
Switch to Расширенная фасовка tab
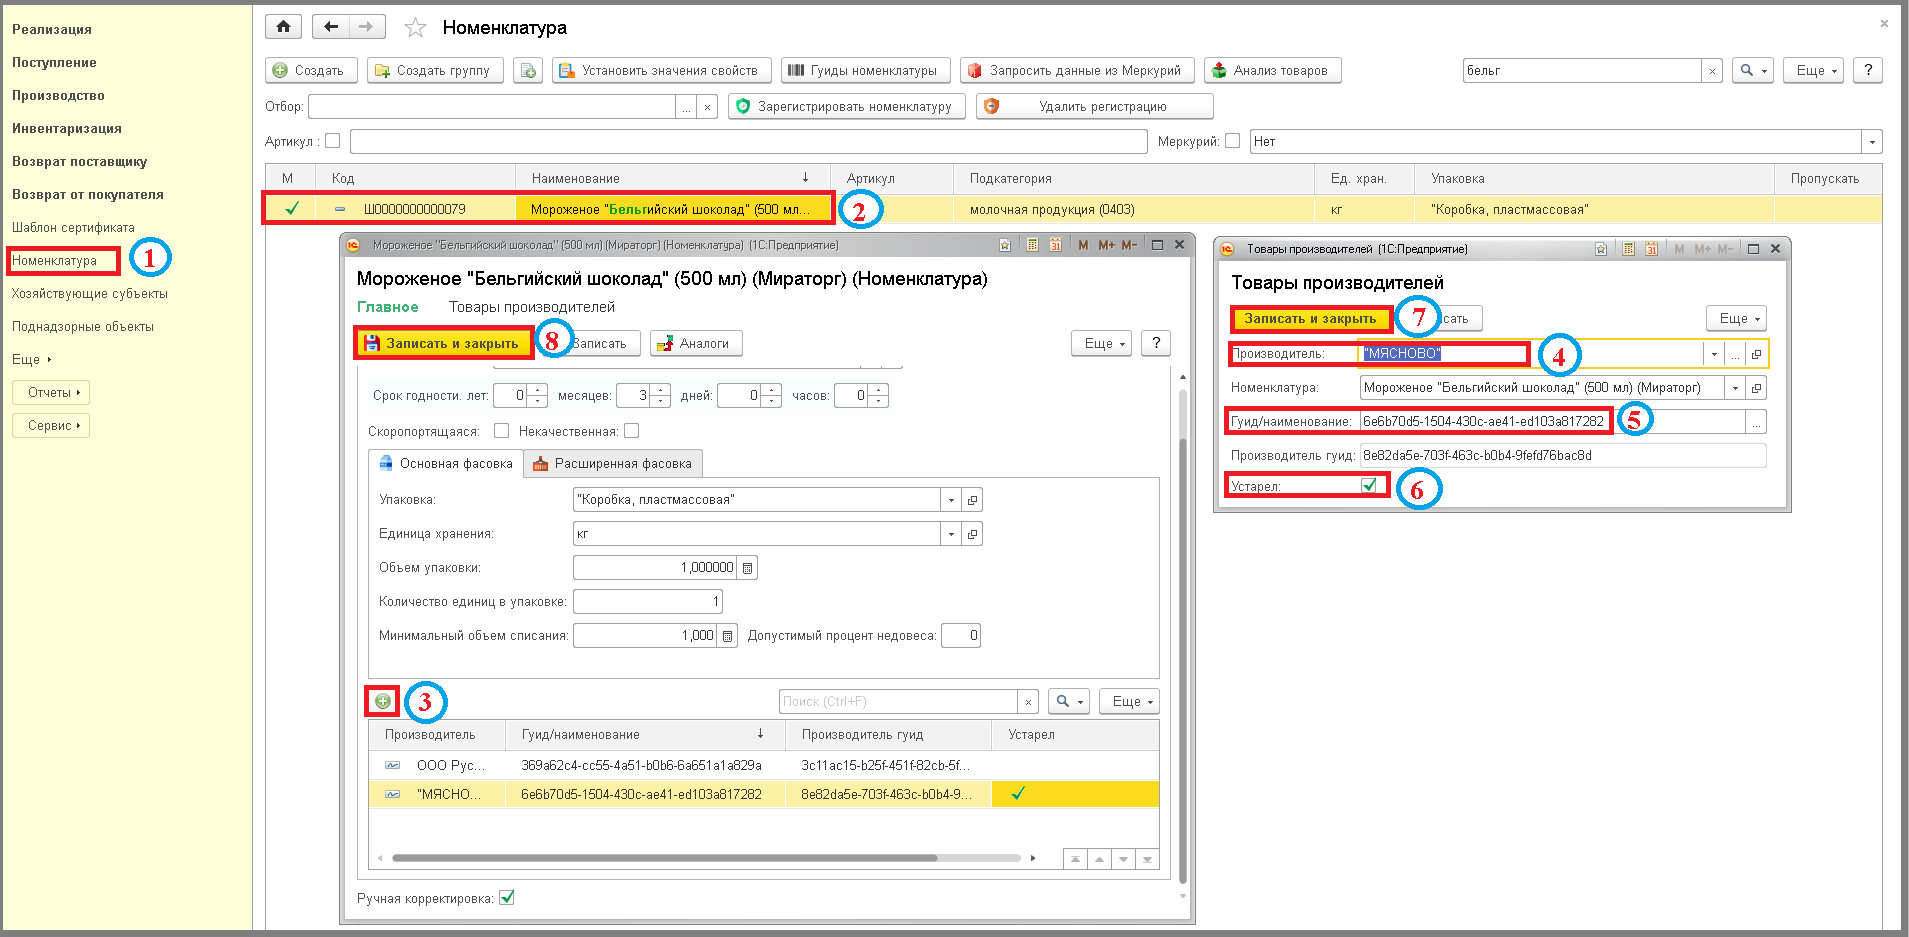(613, 464)
